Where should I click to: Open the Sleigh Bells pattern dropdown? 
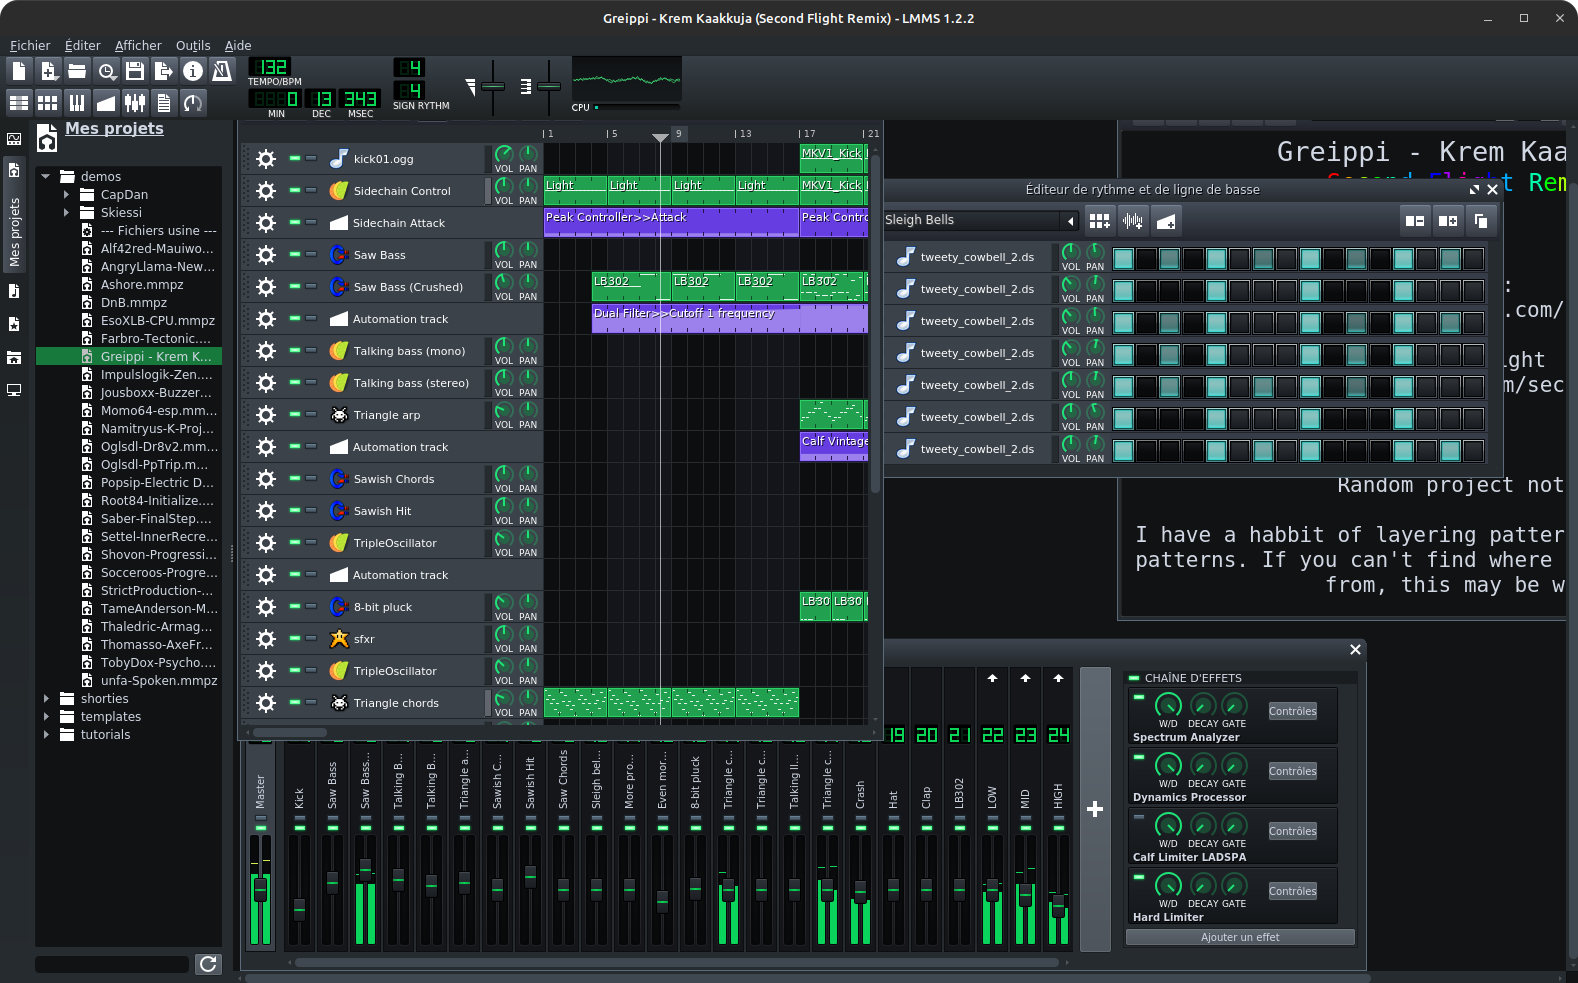tap(1070, 221)
